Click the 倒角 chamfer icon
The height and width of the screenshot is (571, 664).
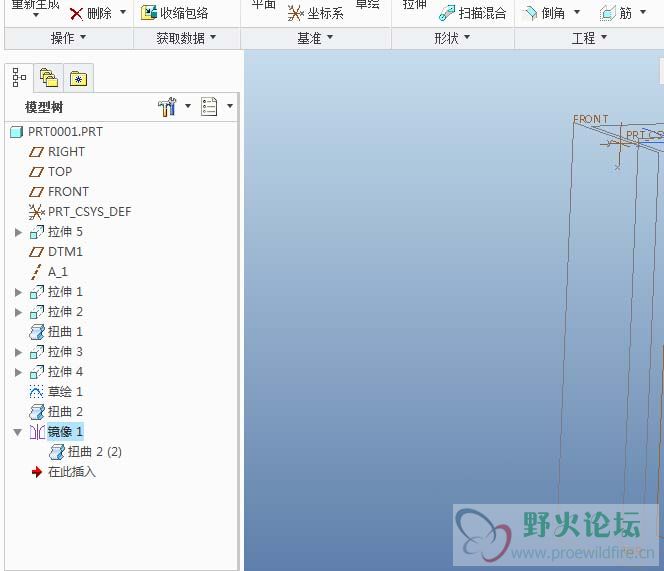(x=530, y=13)
